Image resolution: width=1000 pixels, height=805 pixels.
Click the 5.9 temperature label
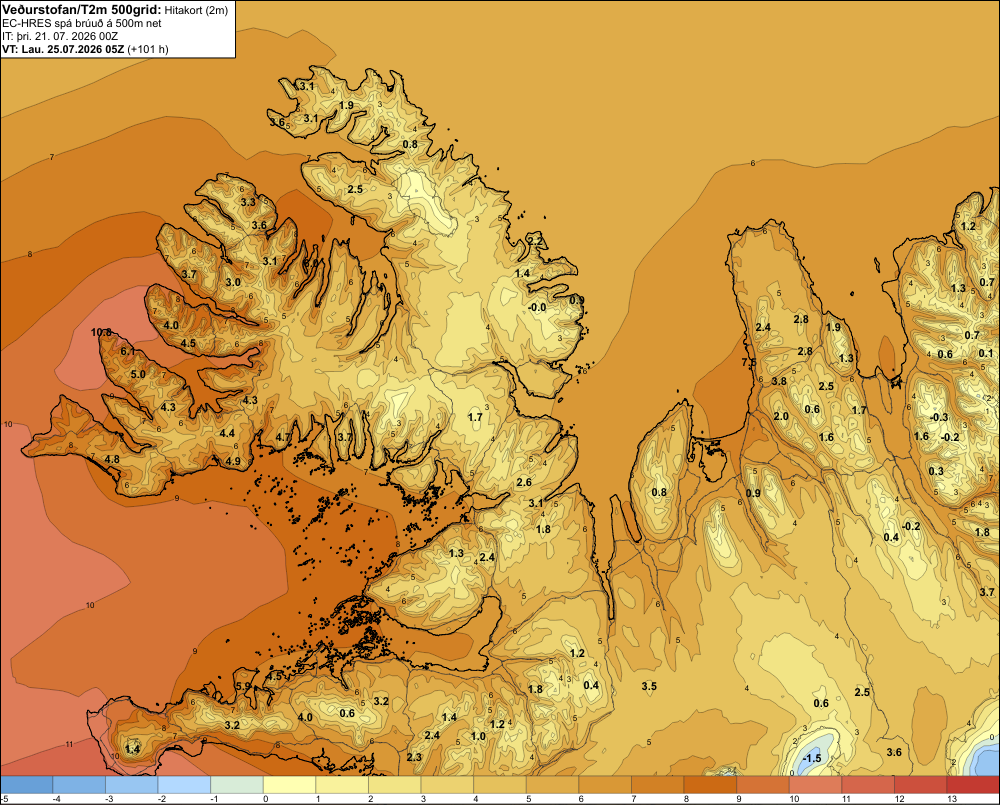(x=244, y=686)
